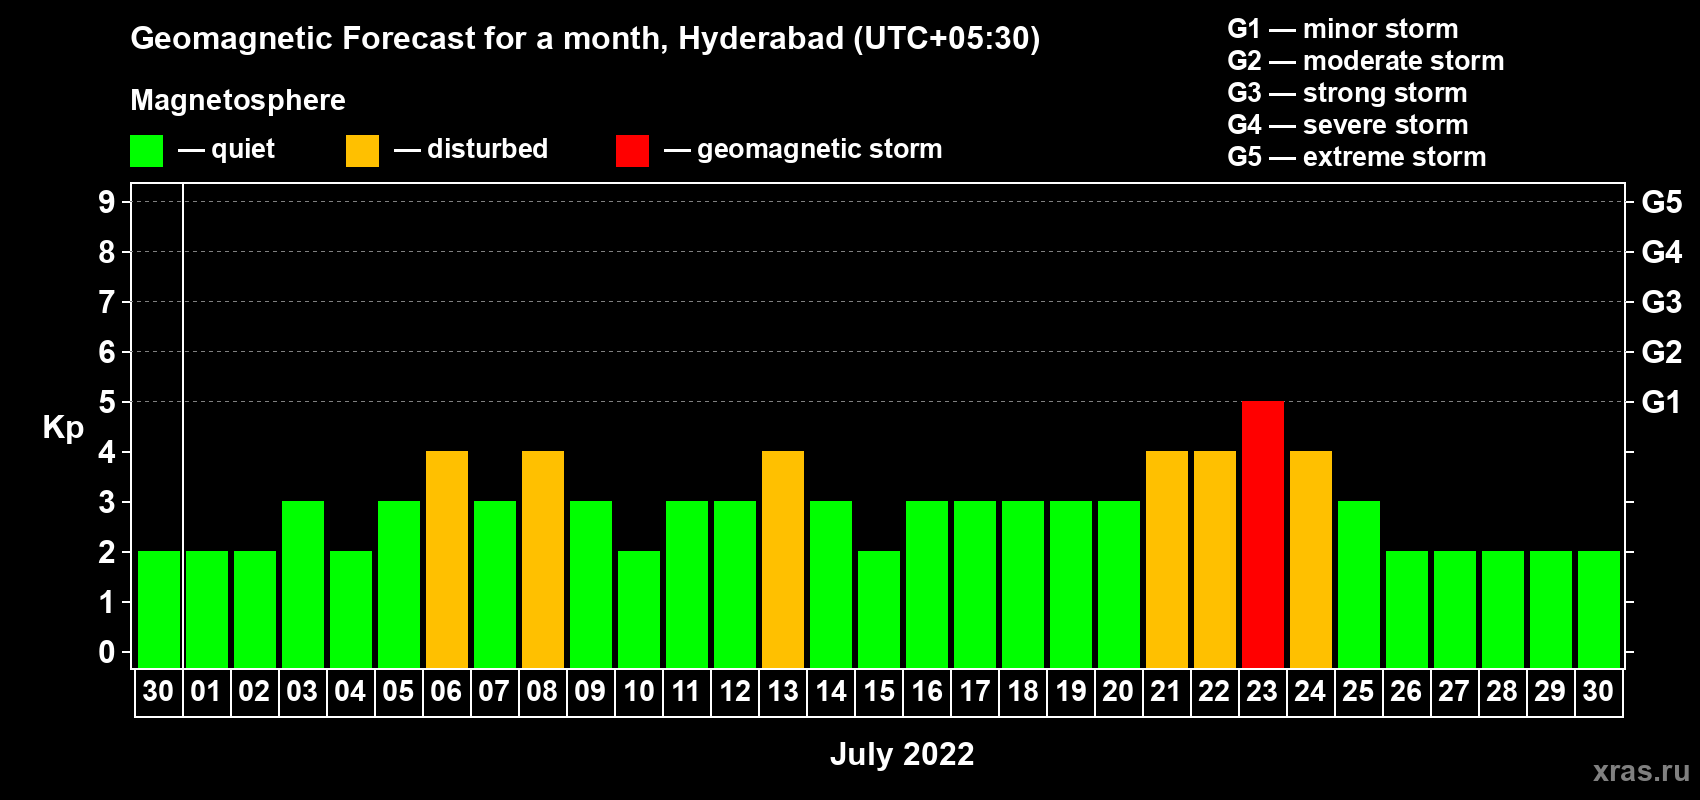
Task: Click the 'G1 — minor storm' legend line
Action: coord(1343,29)
